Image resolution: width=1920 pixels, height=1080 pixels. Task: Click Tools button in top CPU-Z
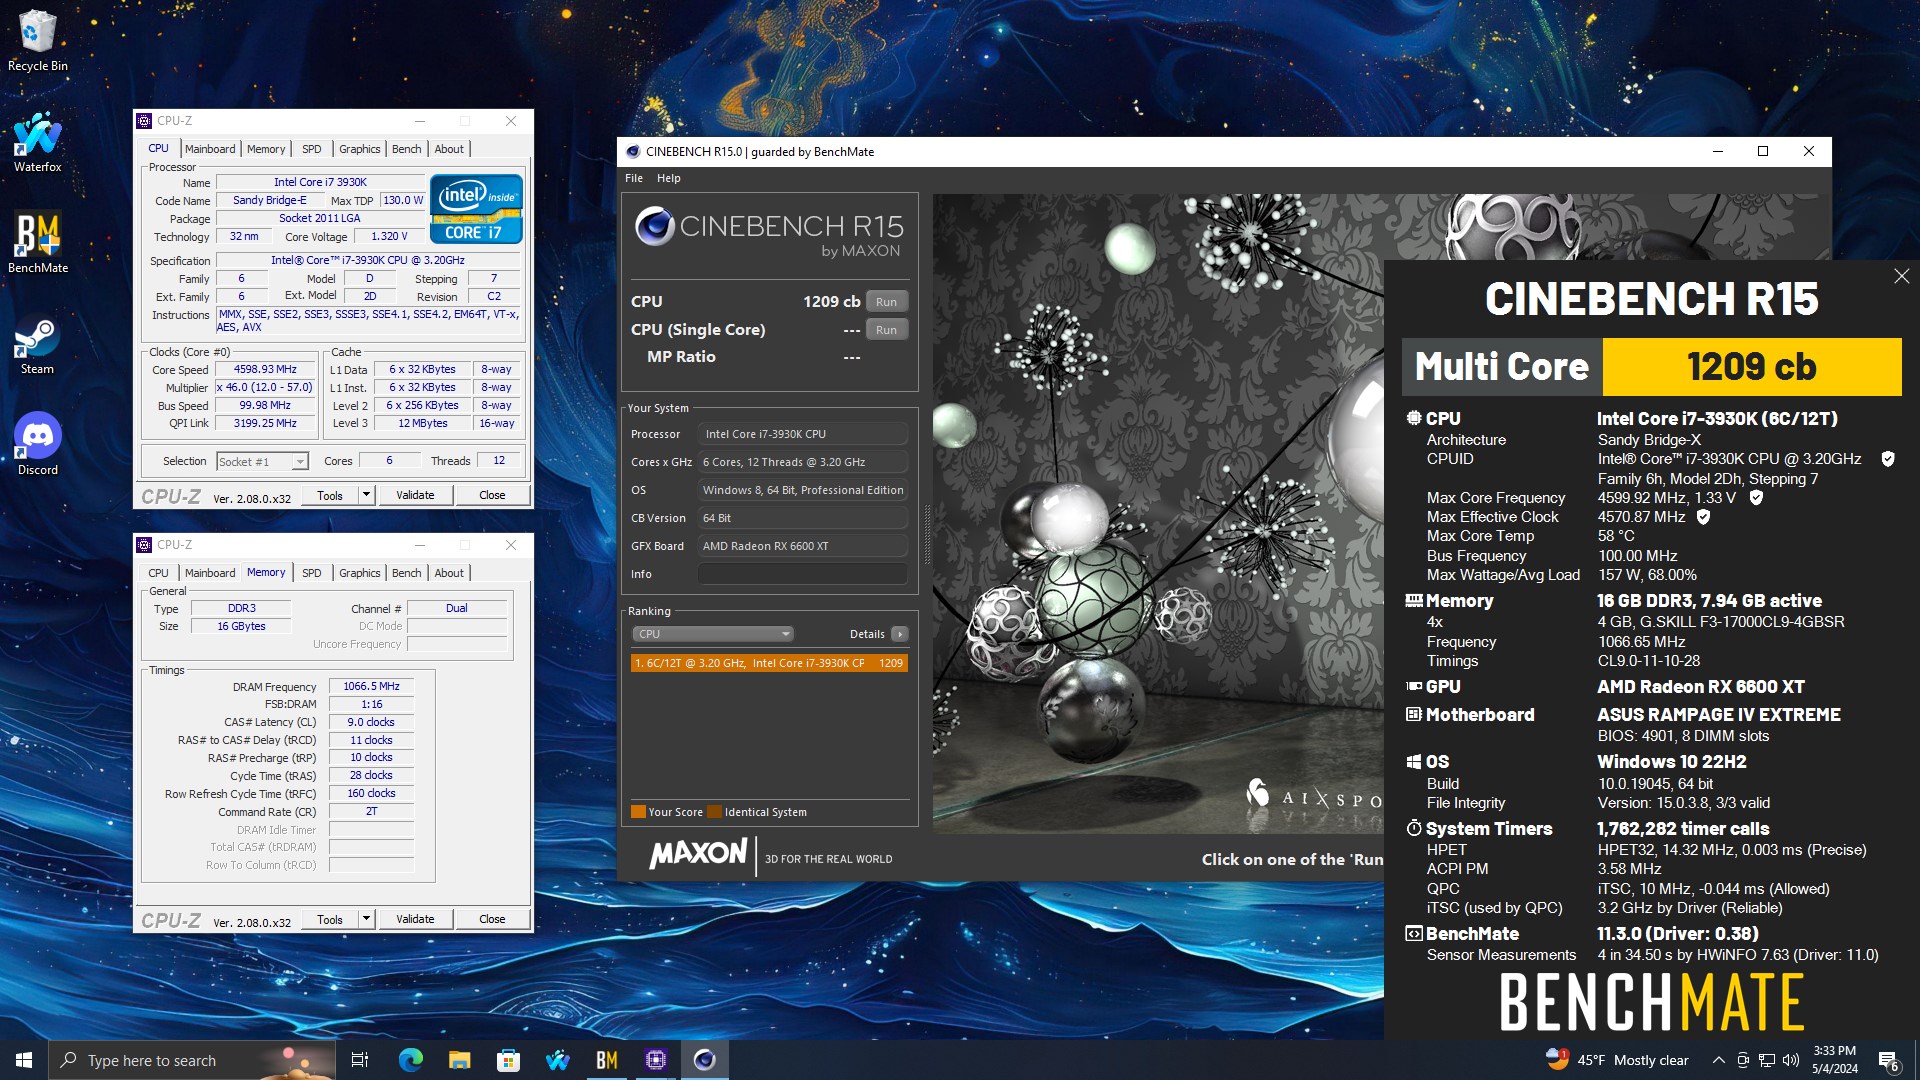coord(330,495)
